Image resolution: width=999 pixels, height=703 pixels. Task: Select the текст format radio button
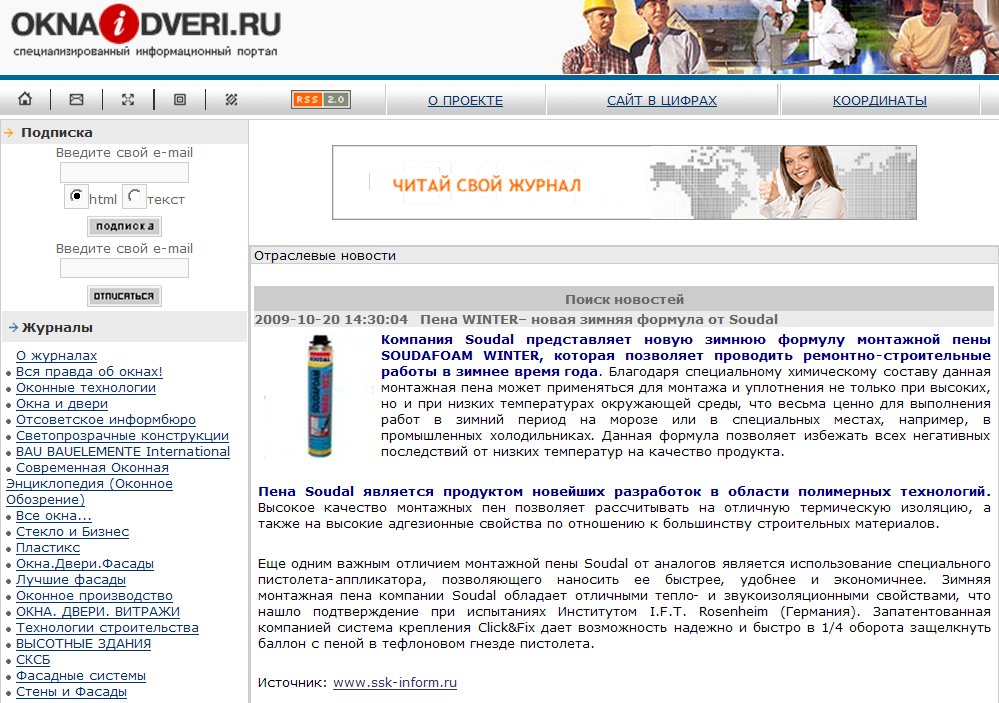pos(134,196)
